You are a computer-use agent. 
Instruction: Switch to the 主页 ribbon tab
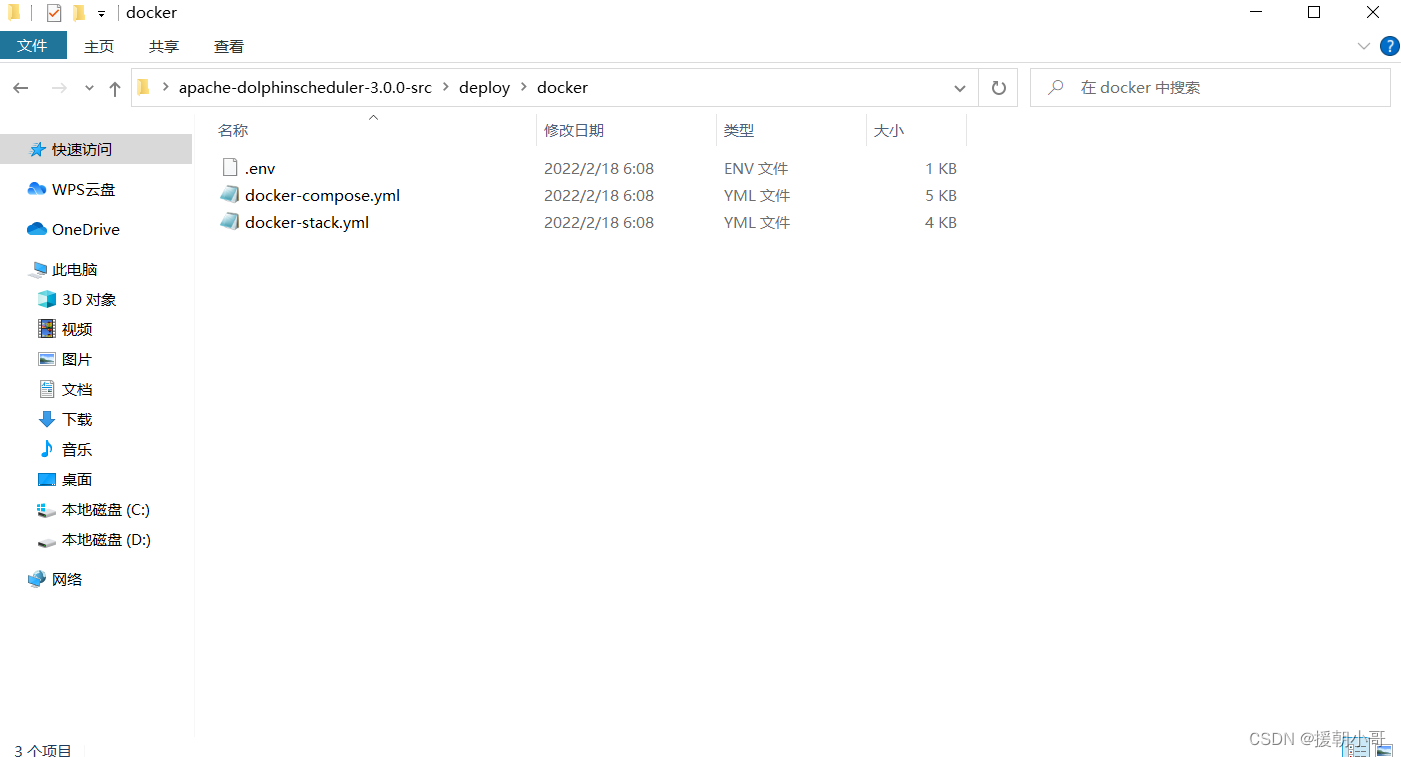tap(99, 46)
